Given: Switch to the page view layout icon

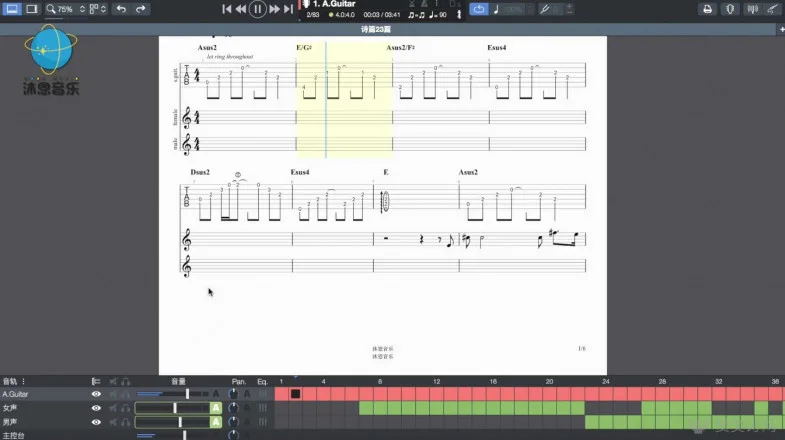Looking at the screenshot, I should tap(32, 9).
